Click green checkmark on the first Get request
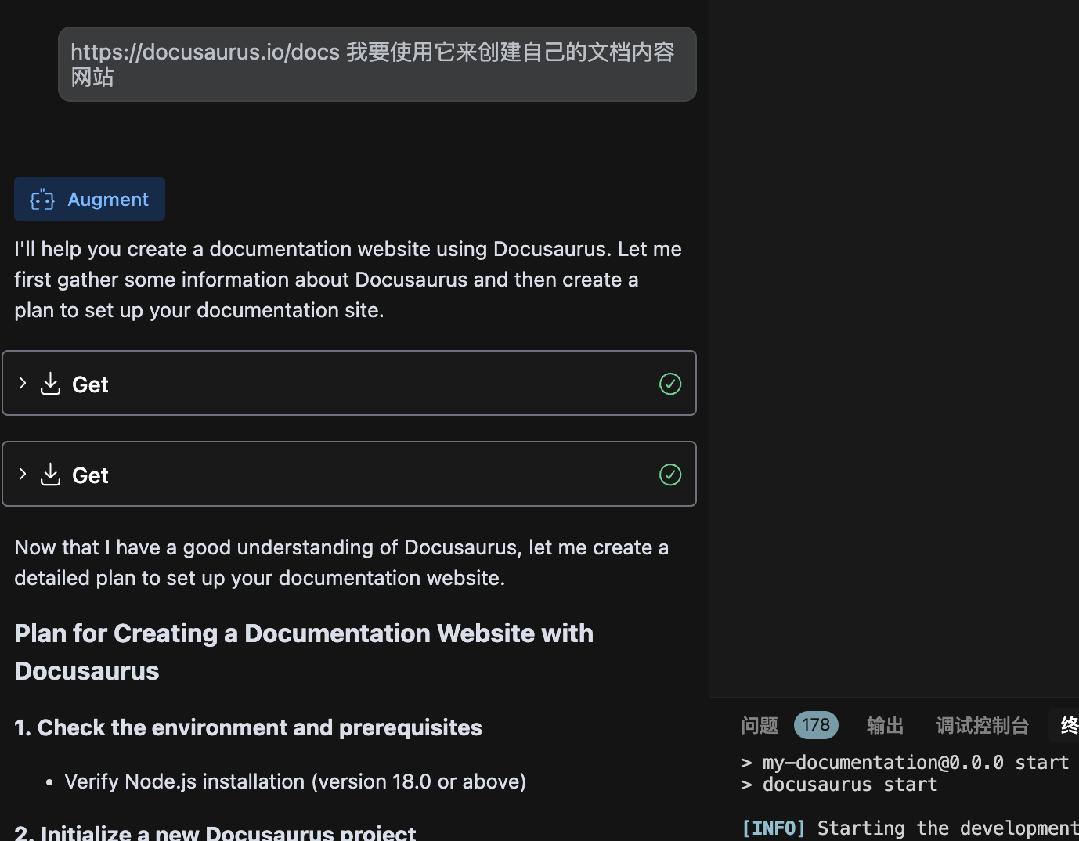Viewport: 1079px width, 841px height. [670, 383]
